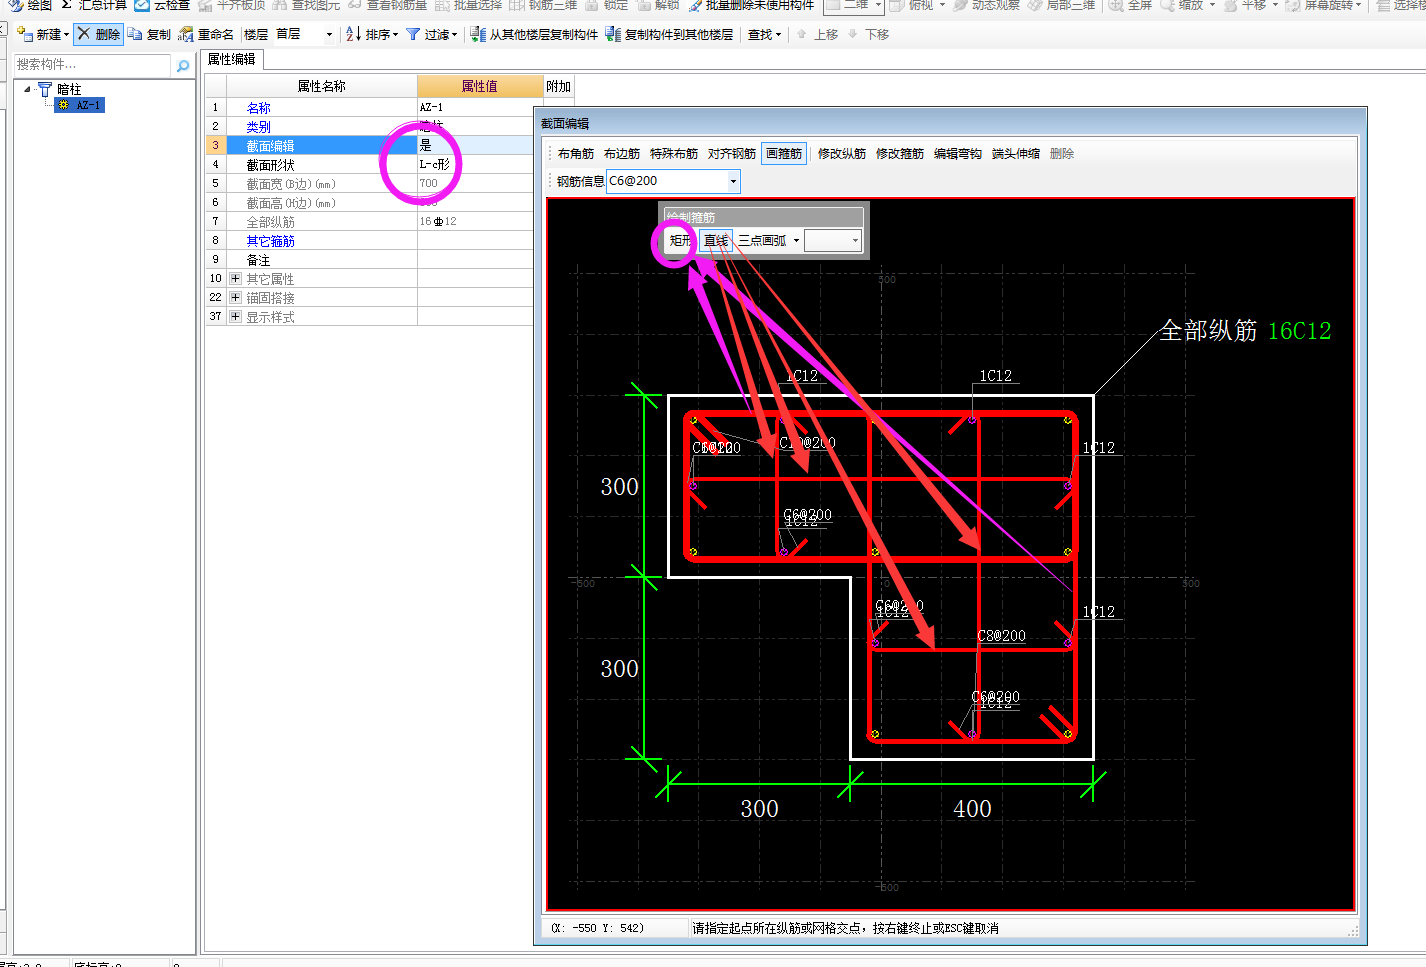Click the X Y coordinate status readout
1426x967 pixels.
597,928
